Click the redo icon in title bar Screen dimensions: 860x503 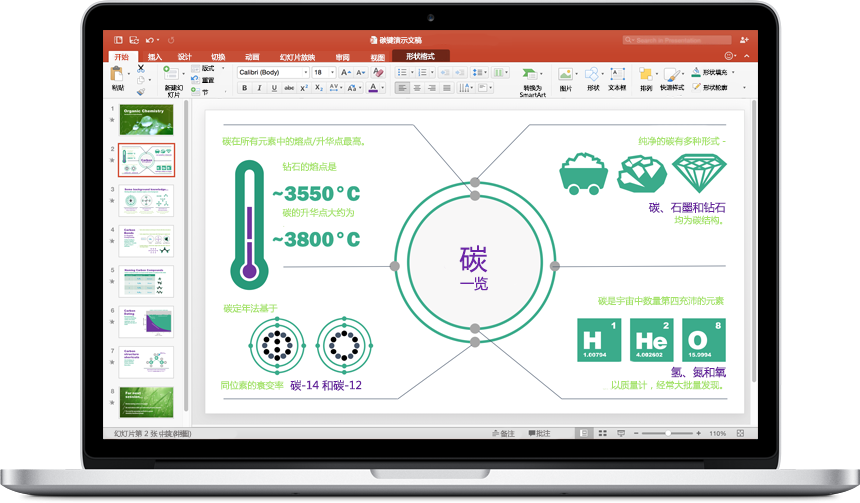(171, 40)
